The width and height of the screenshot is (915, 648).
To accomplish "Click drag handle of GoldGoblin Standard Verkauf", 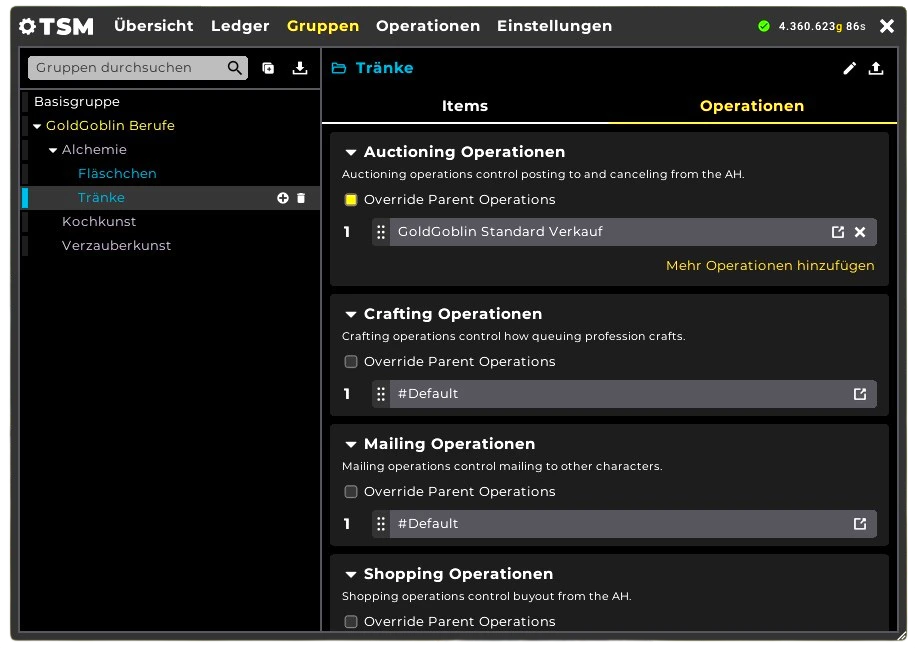I will click(x=381, y=232).
